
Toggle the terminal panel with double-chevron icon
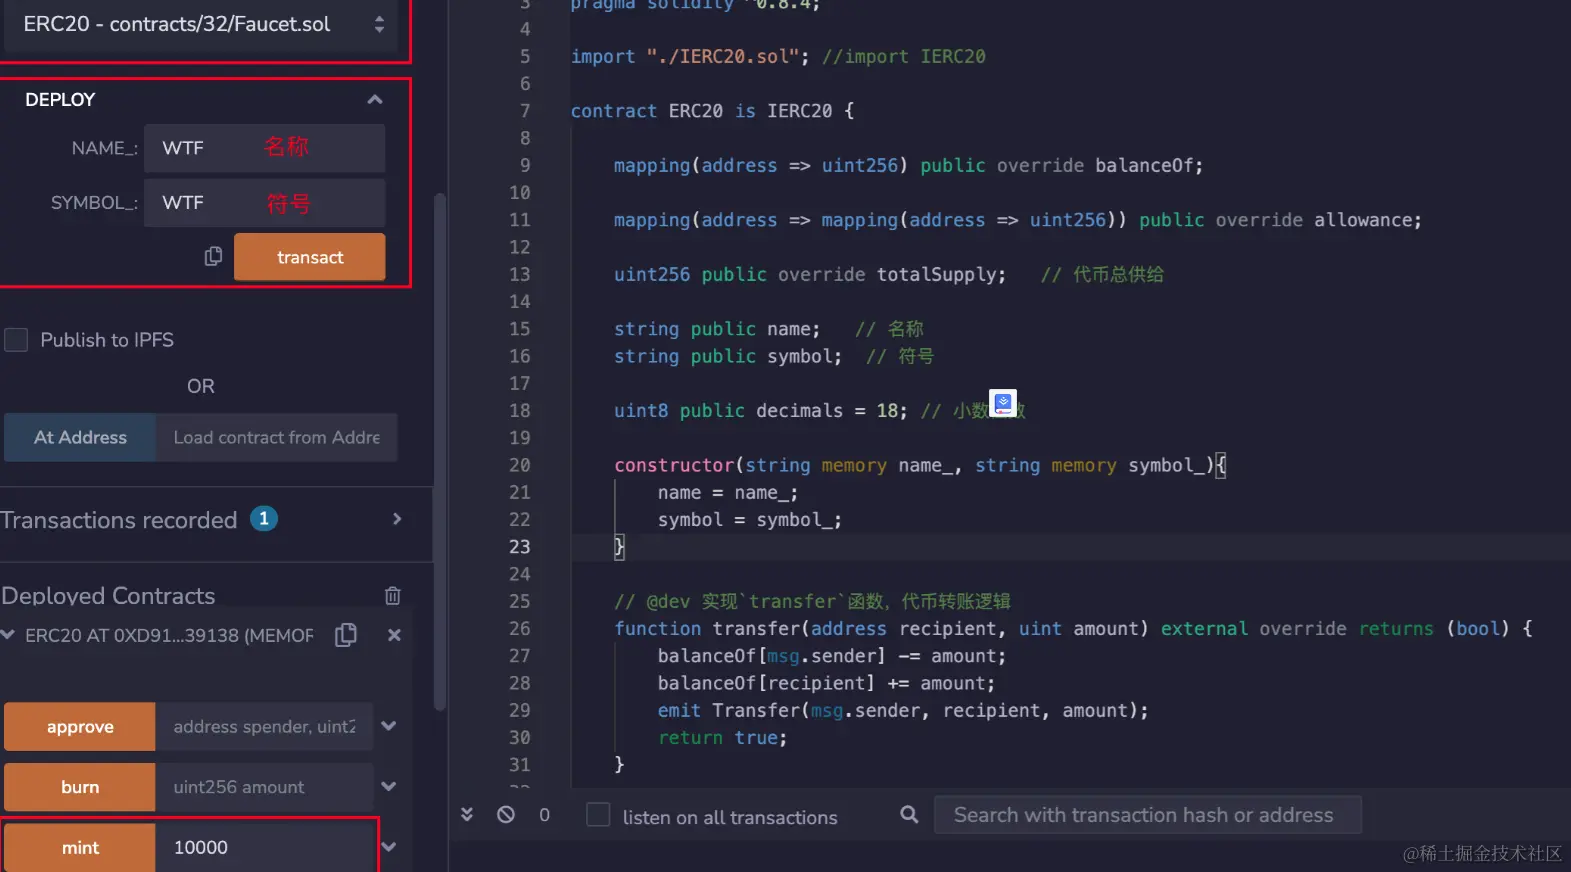[467, 814]
